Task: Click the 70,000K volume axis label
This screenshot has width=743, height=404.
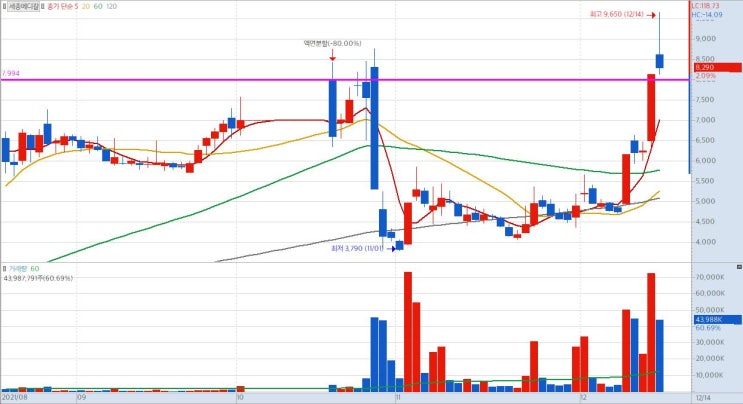Action: coord(710,277)
